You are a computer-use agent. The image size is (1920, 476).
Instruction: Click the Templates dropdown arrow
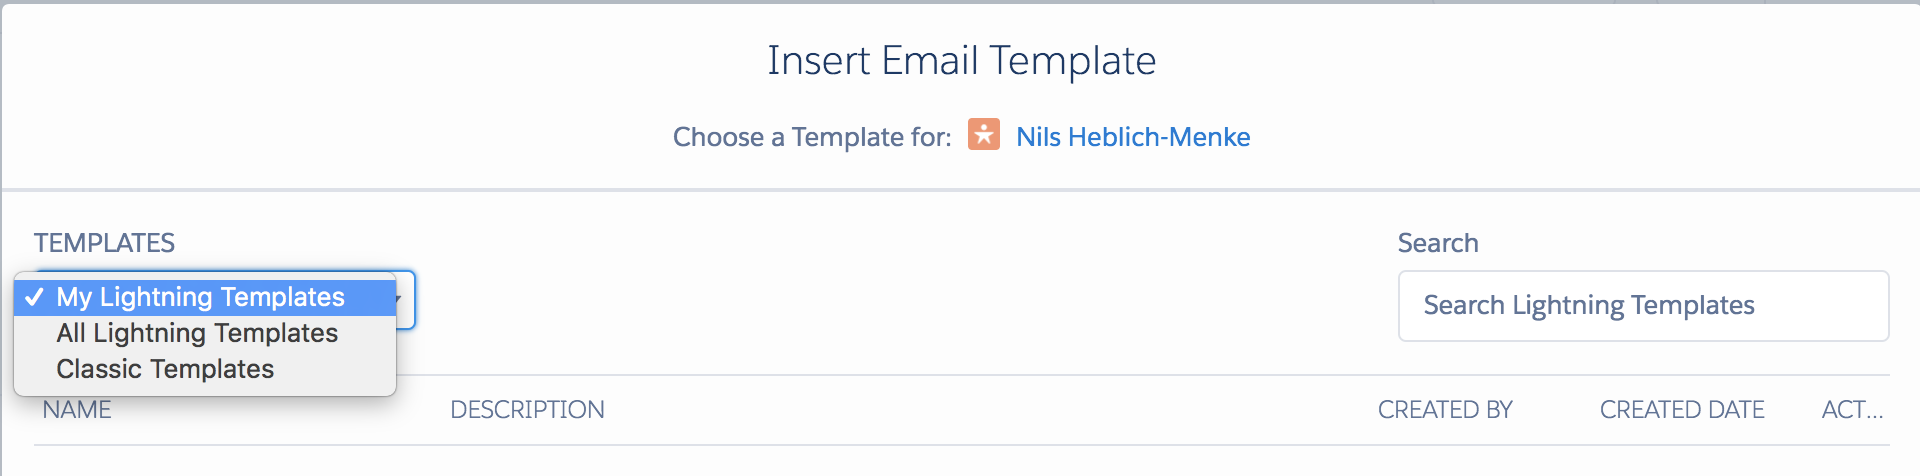click(399, 299)
